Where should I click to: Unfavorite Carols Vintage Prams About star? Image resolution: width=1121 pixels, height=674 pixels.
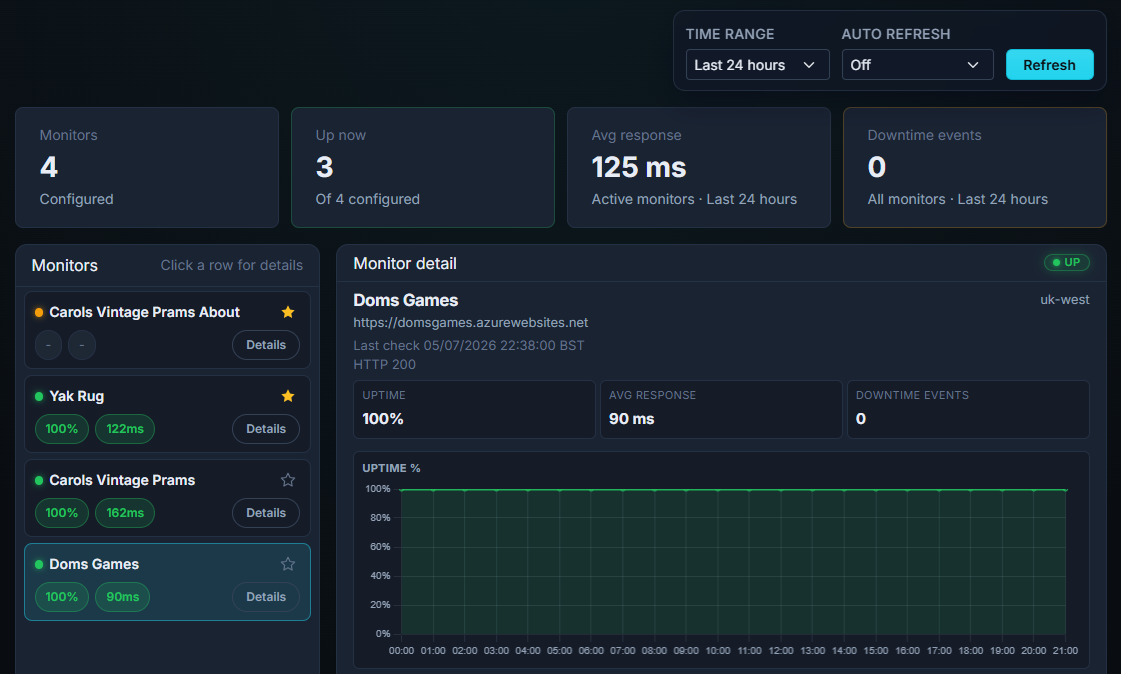[x=288, y=312]
